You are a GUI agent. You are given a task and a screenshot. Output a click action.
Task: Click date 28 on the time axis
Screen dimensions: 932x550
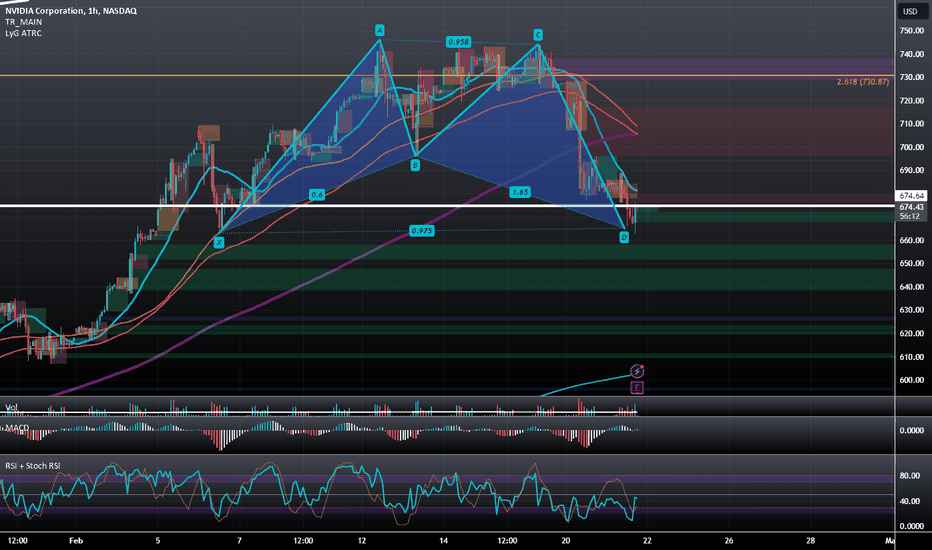(x=810, y=540)
